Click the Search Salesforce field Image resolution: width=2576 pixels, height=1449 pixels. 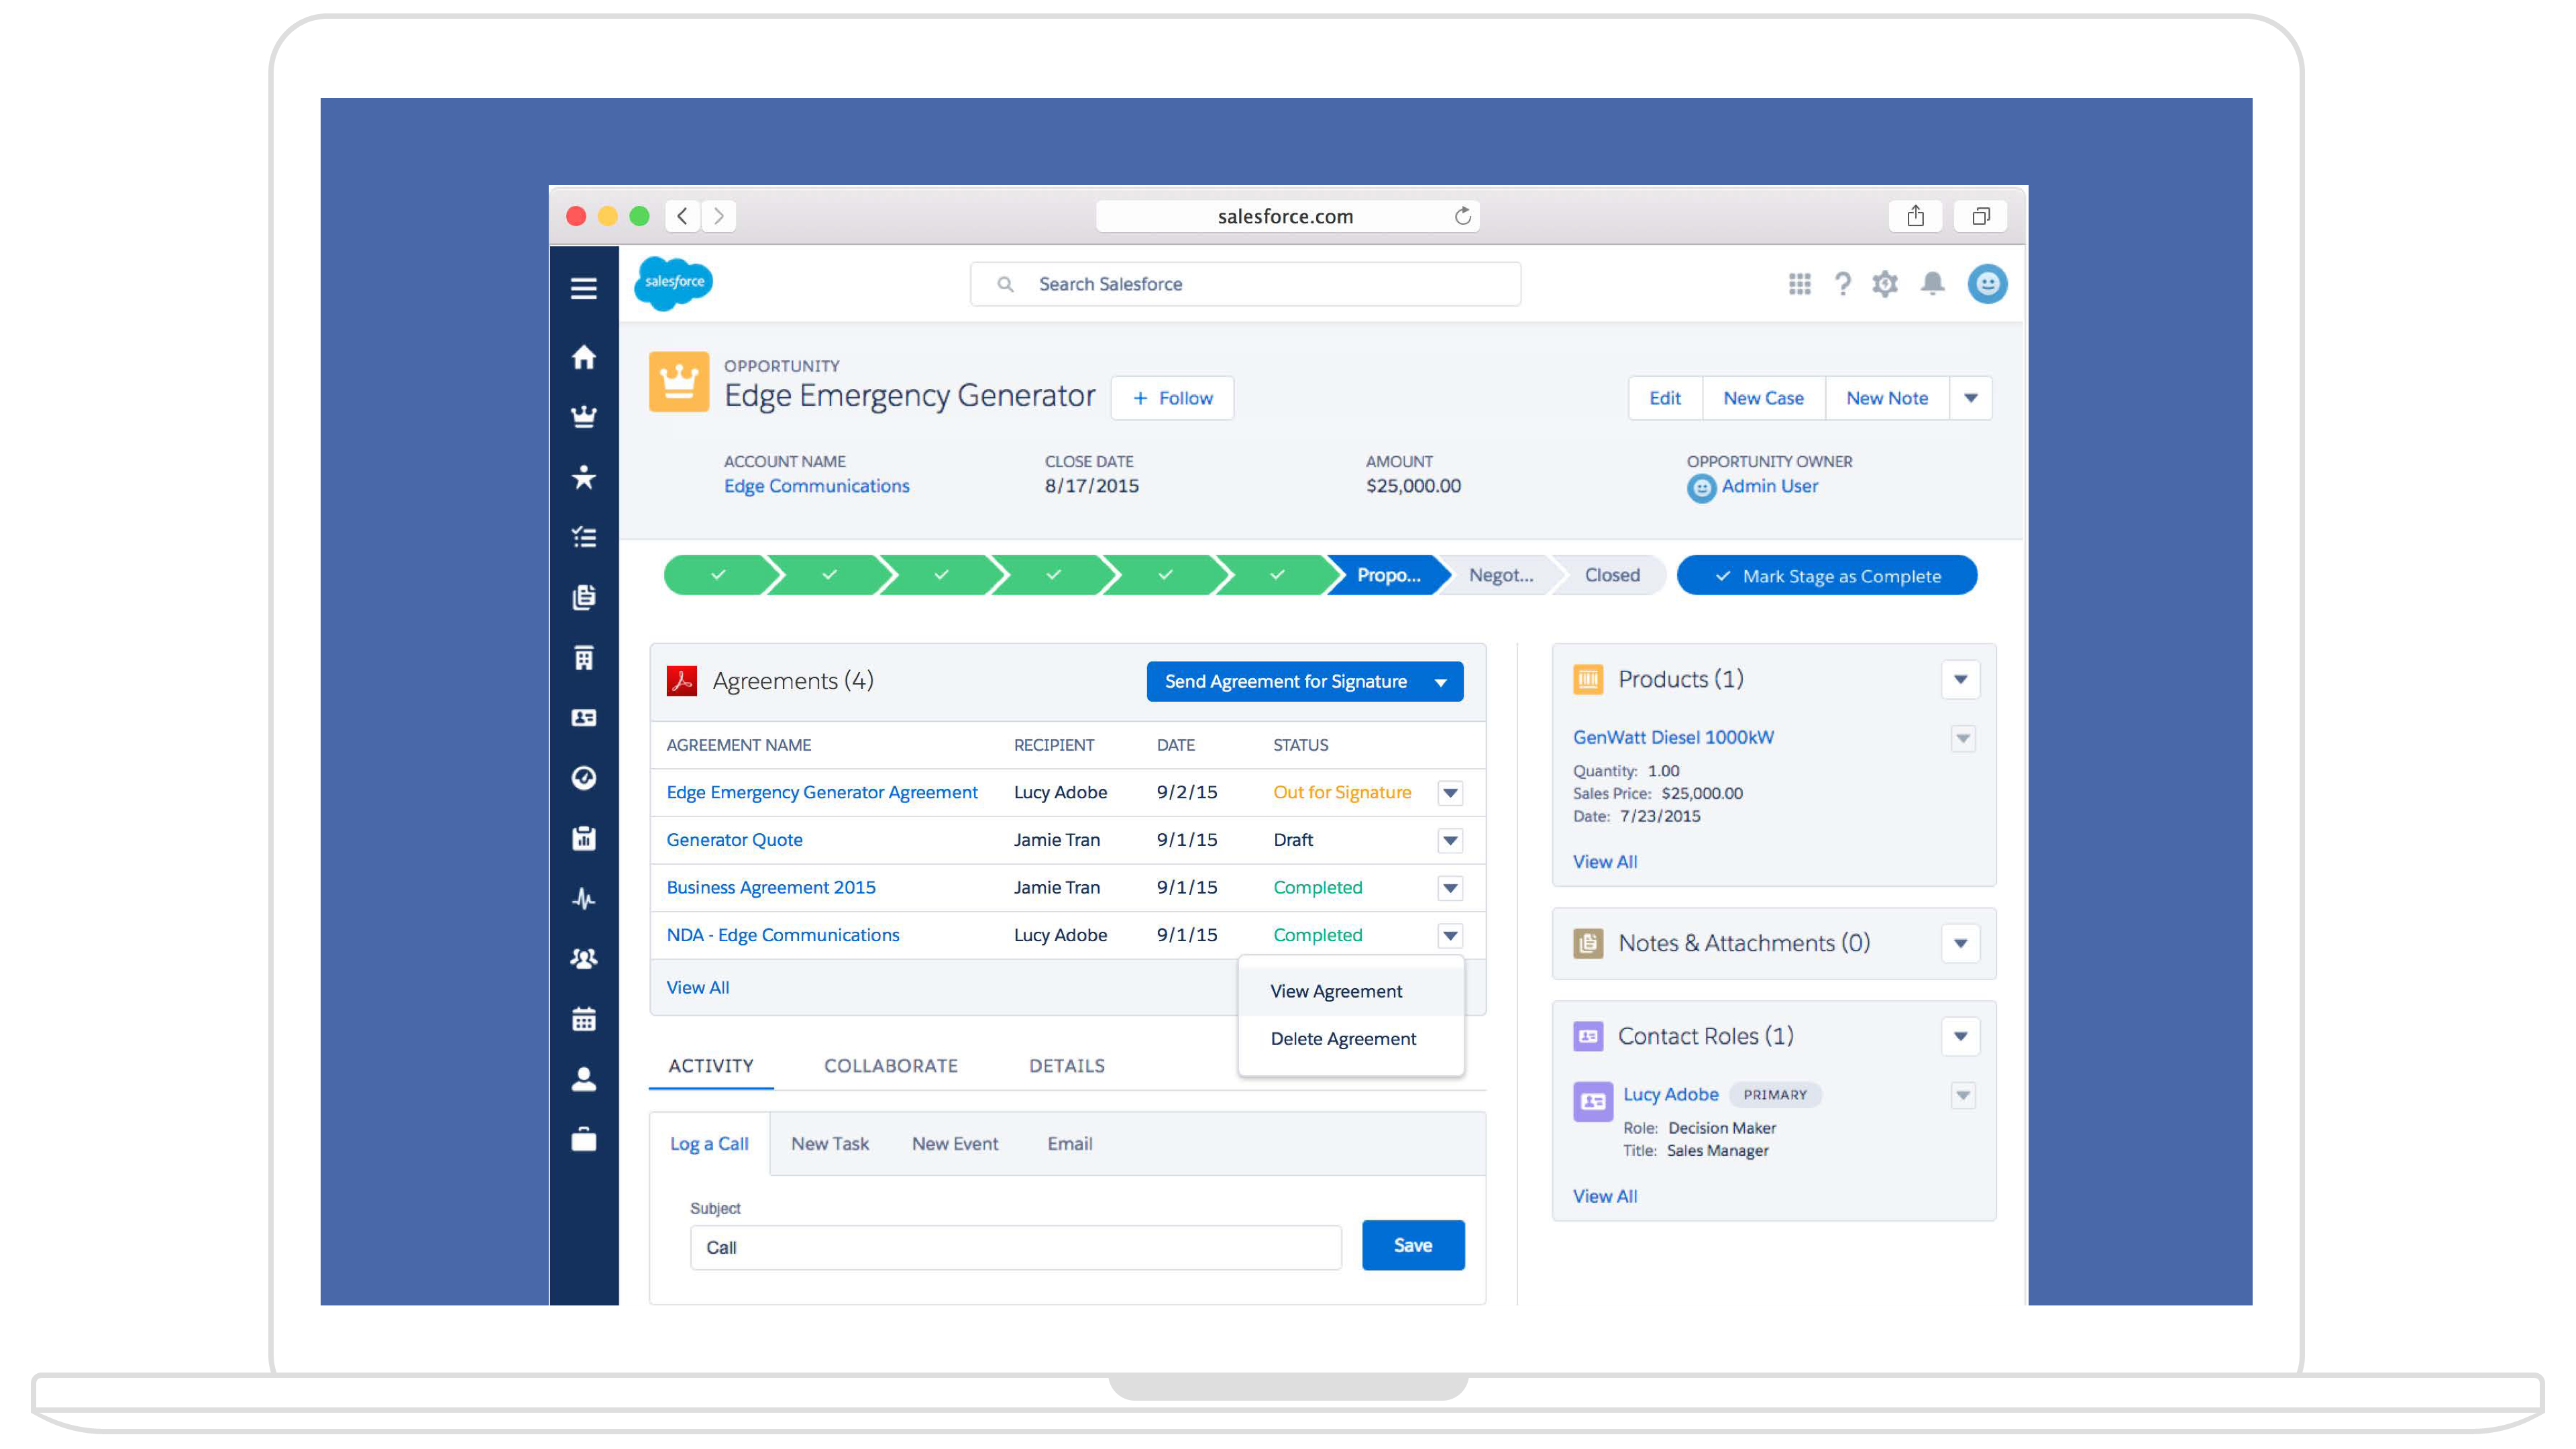[x=1245, y=284]
